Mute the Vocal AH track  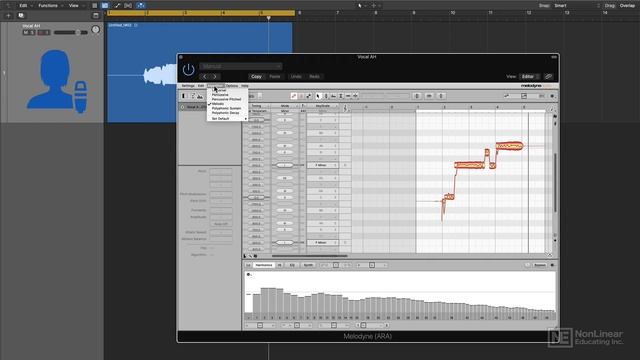point(26,32)
